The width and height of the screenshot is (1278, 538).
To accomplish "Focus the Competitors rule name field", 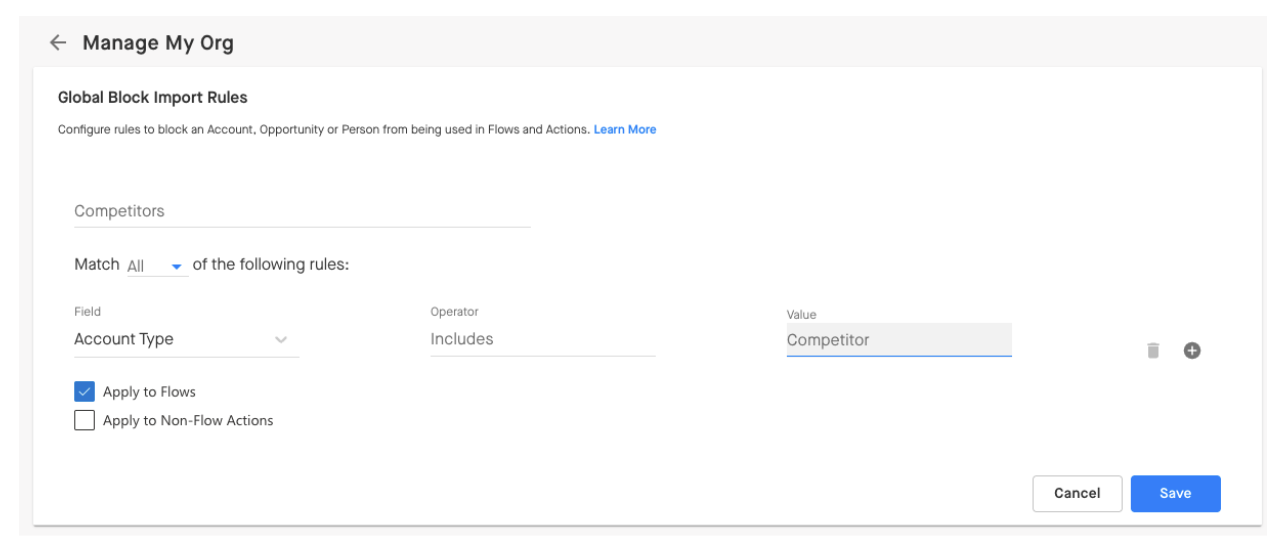I will tap(302, 211).
